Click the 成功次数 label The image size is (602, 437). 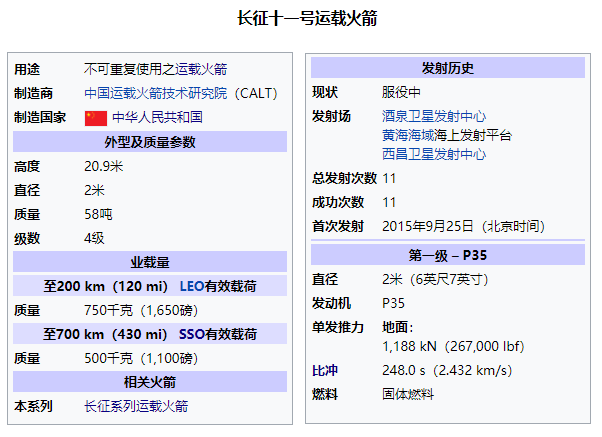(x=338, y=202)
